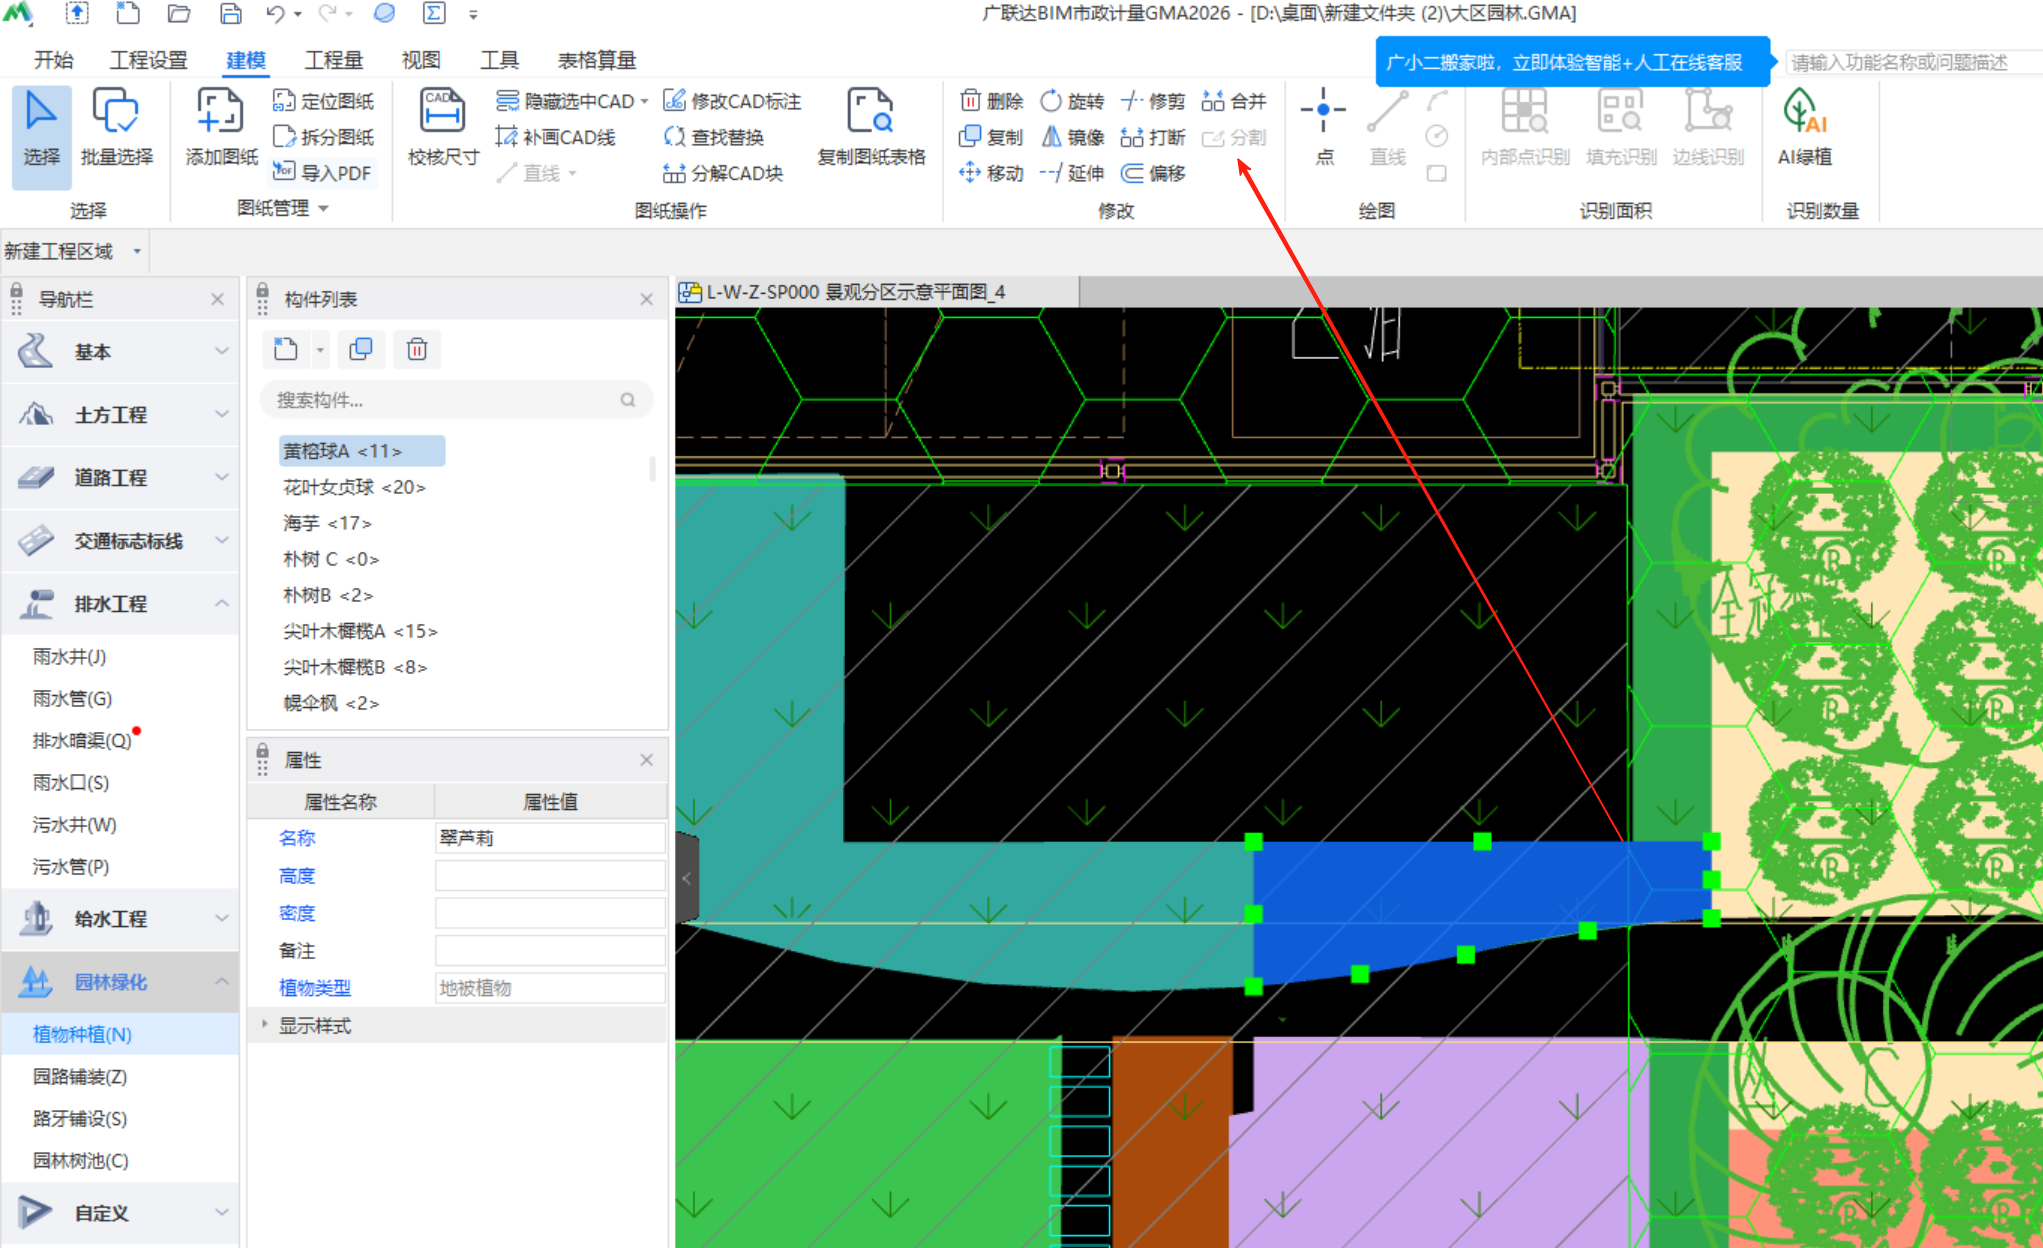This screenshot has width=2043, height=1248.
Task: Click the 镜像 mirror tool
Action: [1072, 137]
